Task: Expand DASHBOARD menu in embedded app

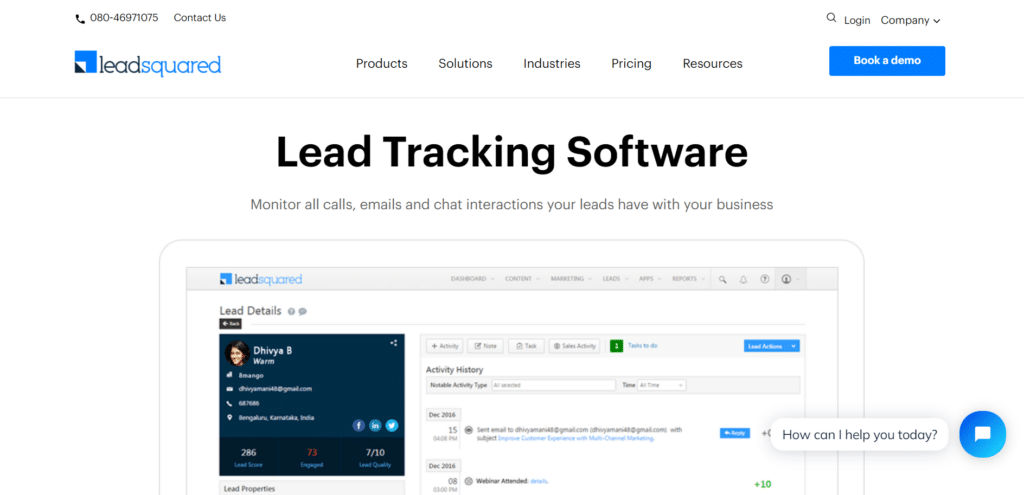Action: (x=472, y=279)
